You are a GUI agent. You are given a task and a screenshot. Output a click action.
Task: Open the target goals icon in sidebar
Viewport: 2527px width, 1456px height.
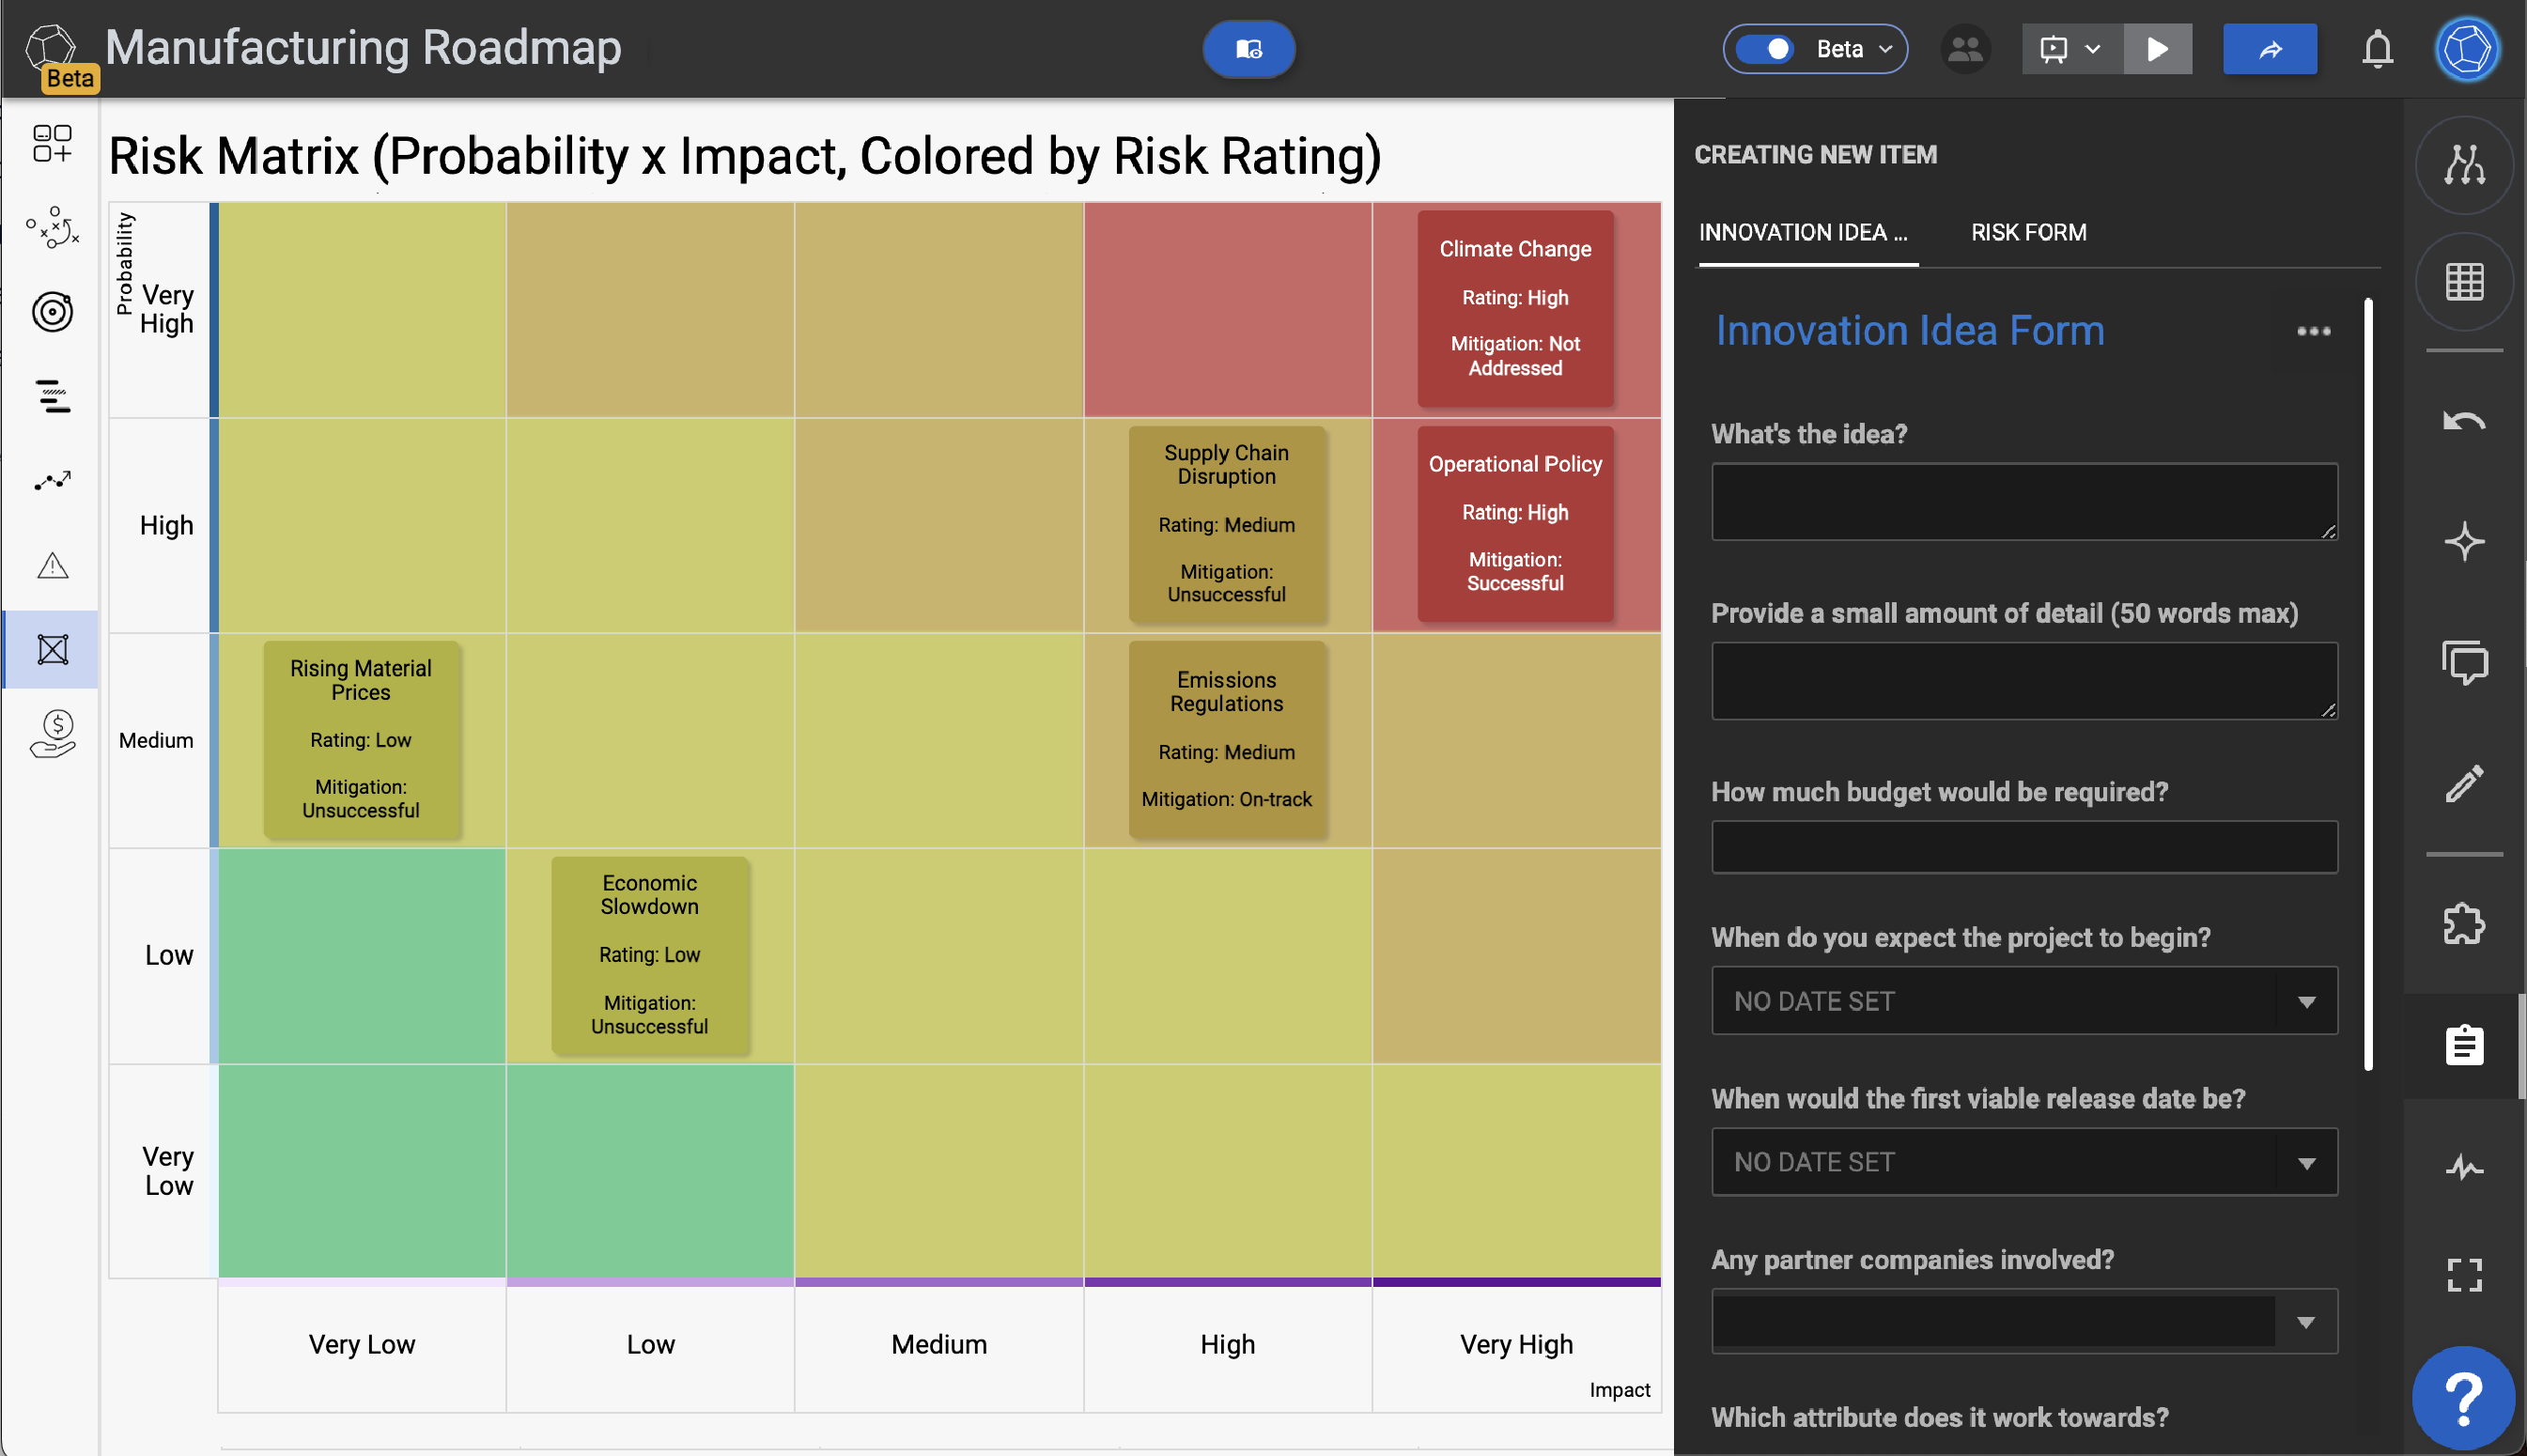pyautogui.click(x=52, y=312)
